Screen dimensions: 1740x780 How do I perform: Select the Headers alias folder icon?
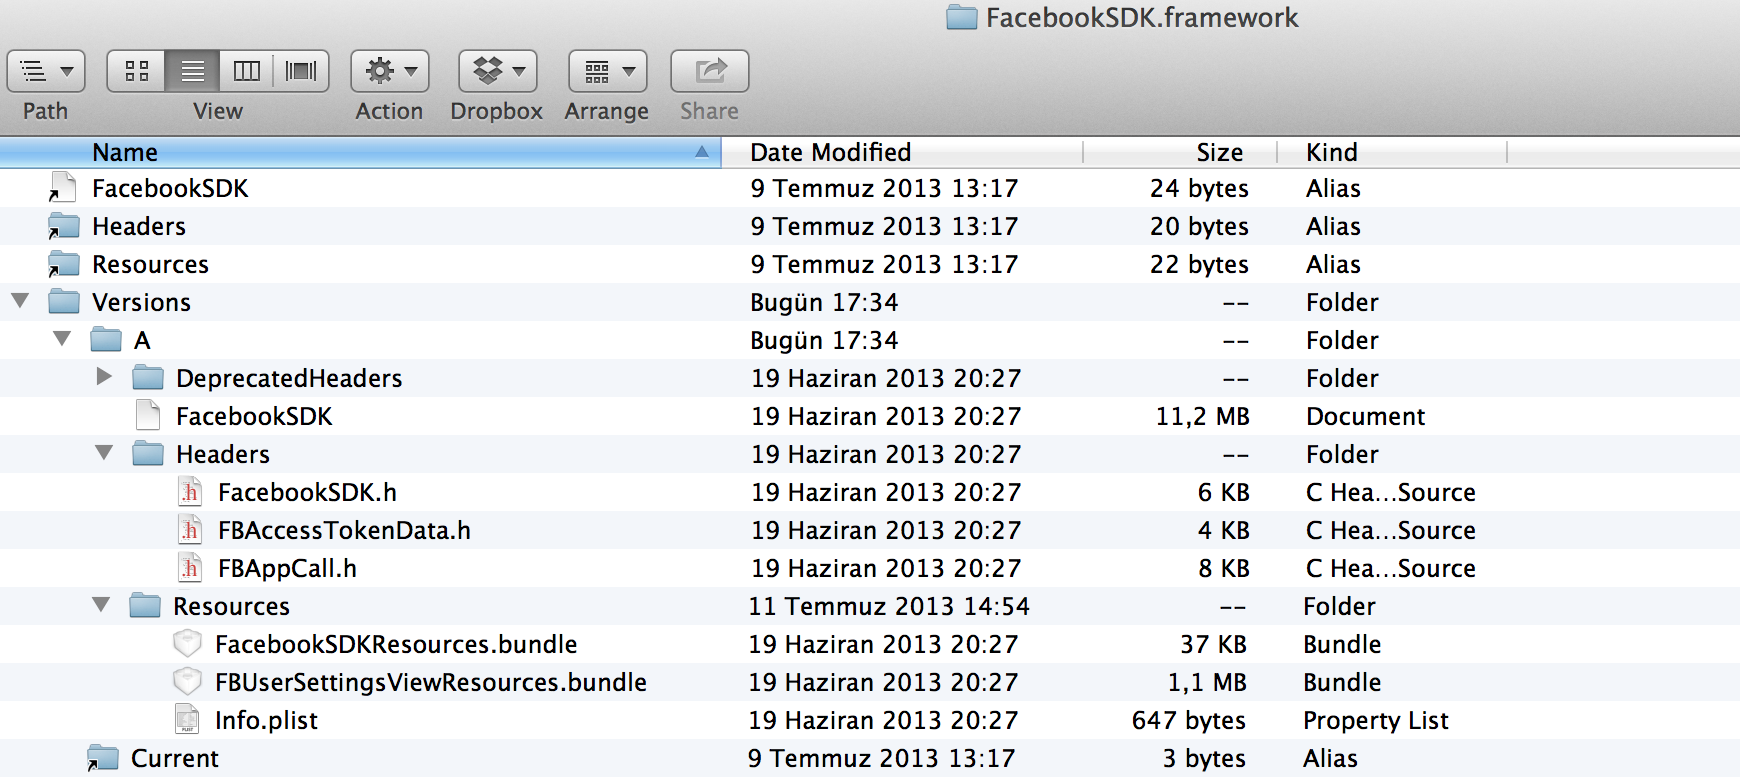(x=64, y=226)
